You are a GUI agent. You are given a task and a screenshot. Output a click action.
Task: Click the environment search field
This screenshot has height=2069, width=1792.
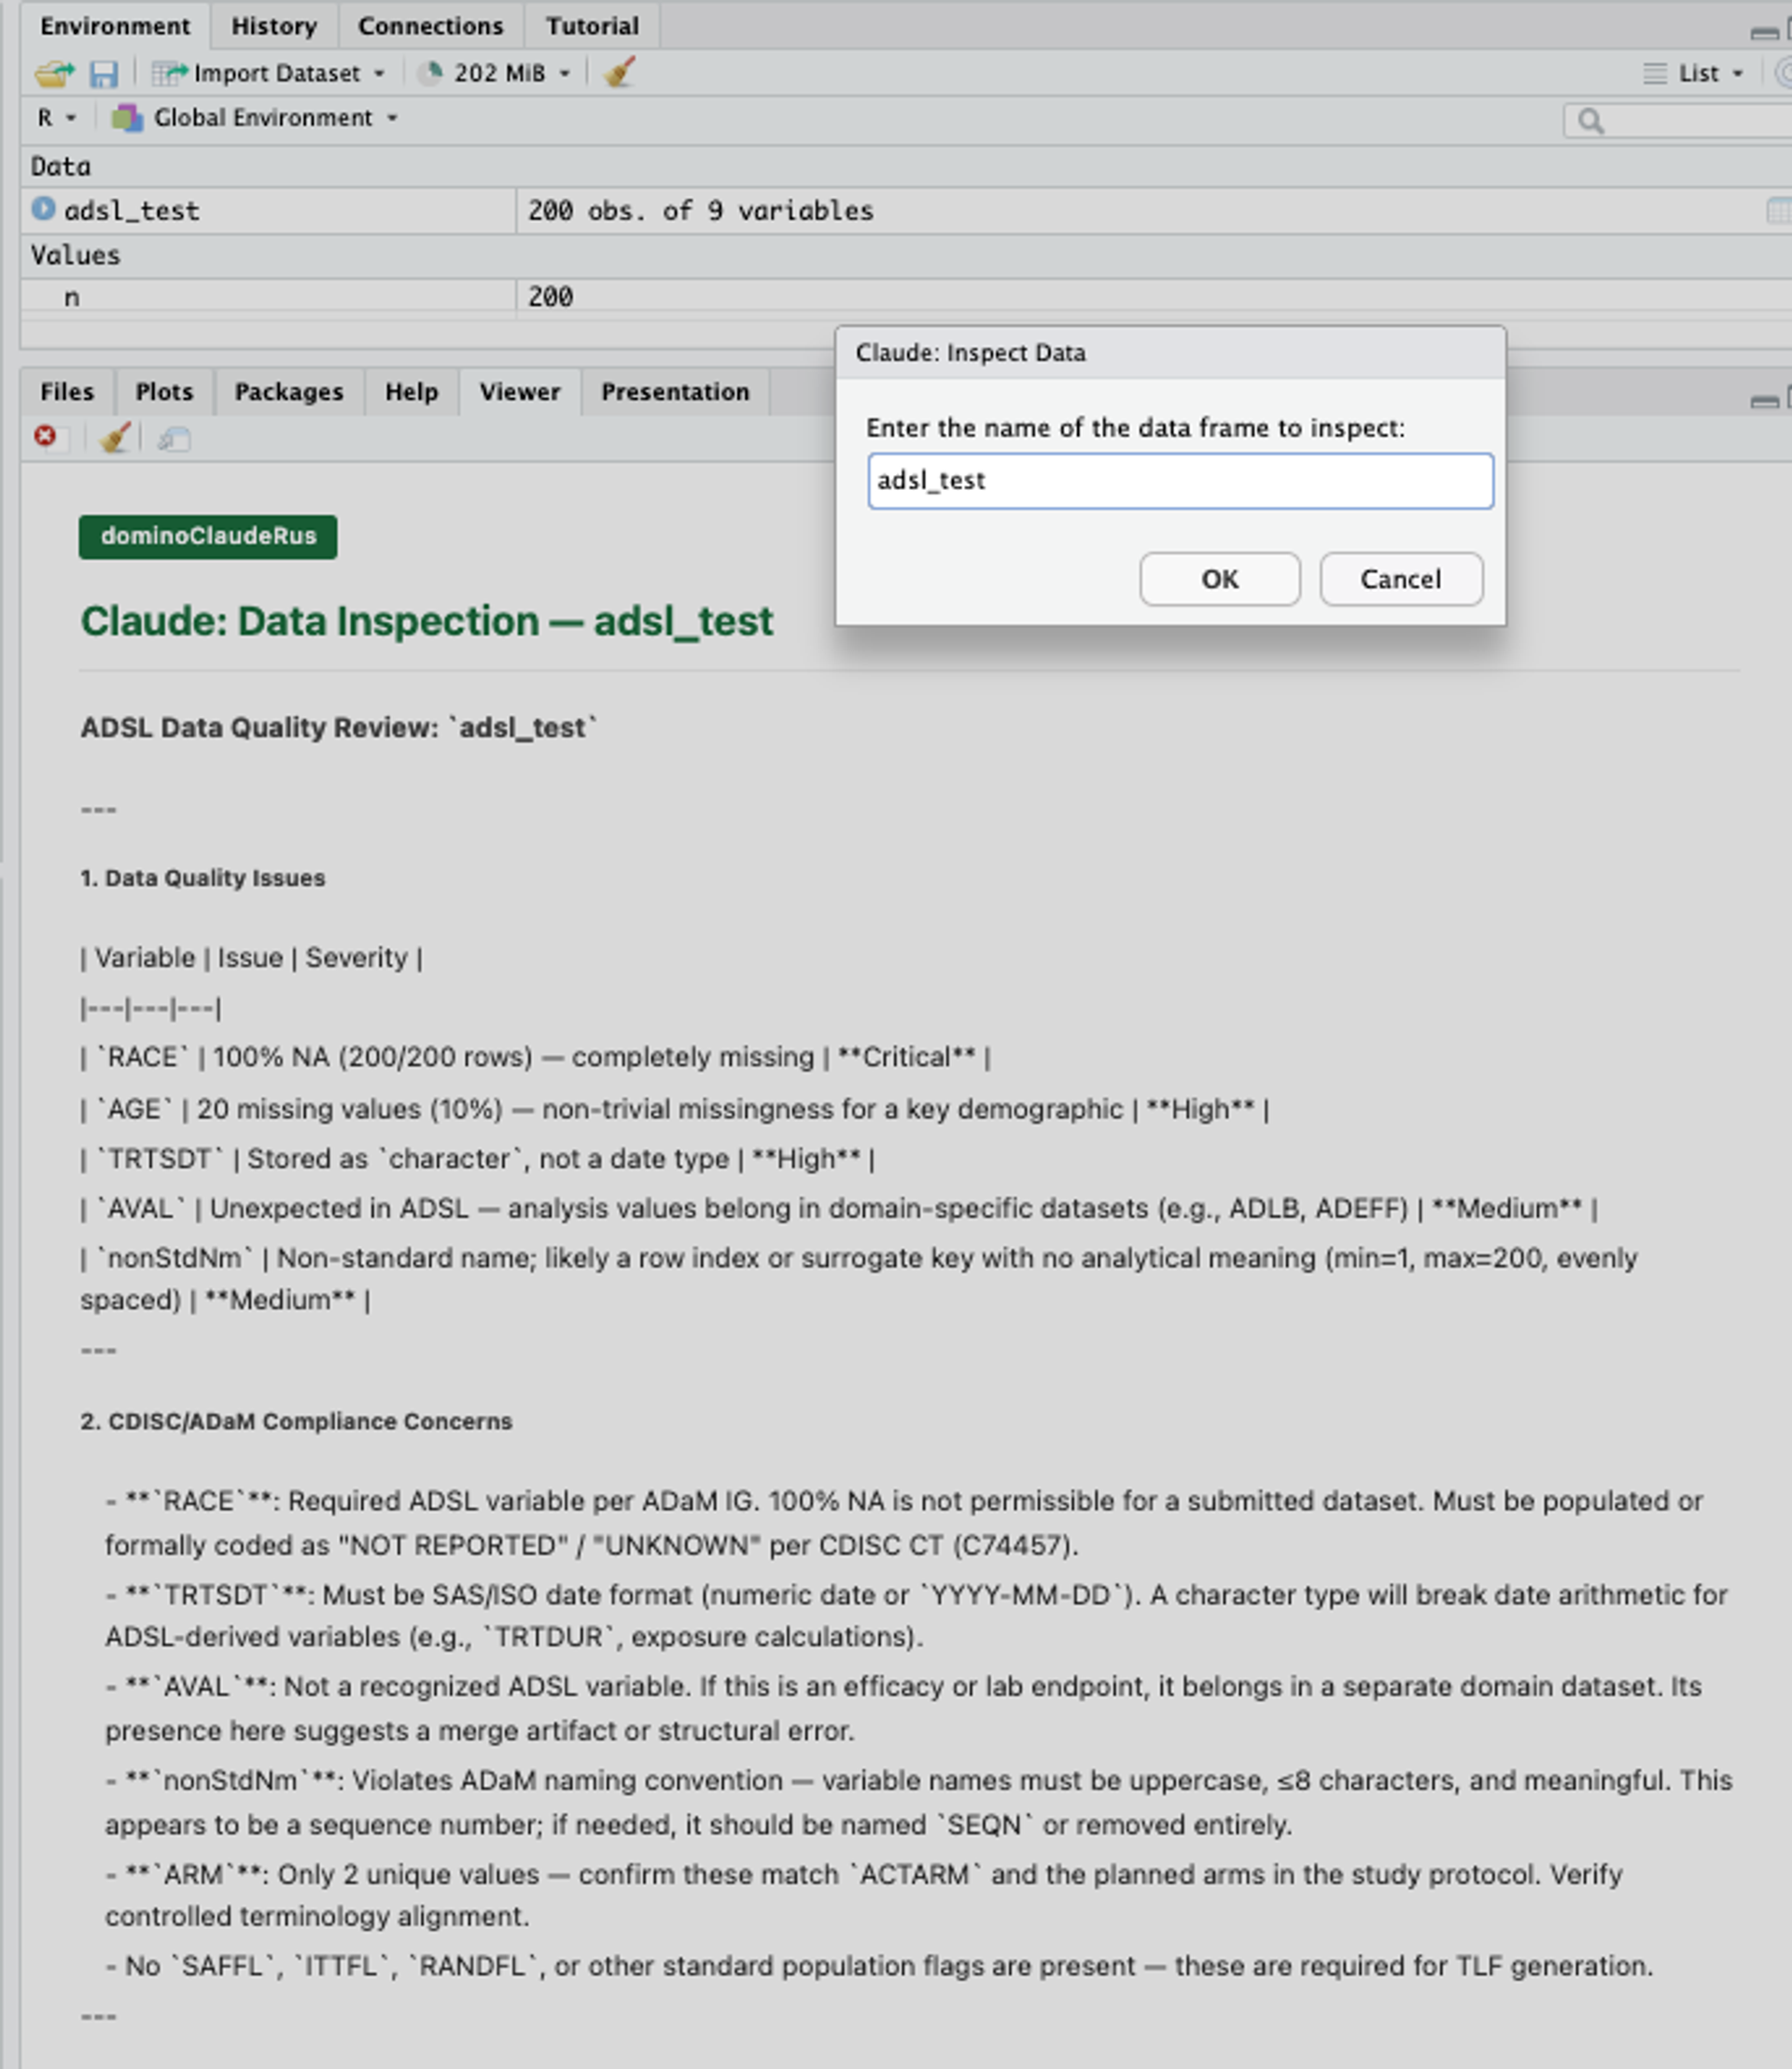(x=1677, y=121)
